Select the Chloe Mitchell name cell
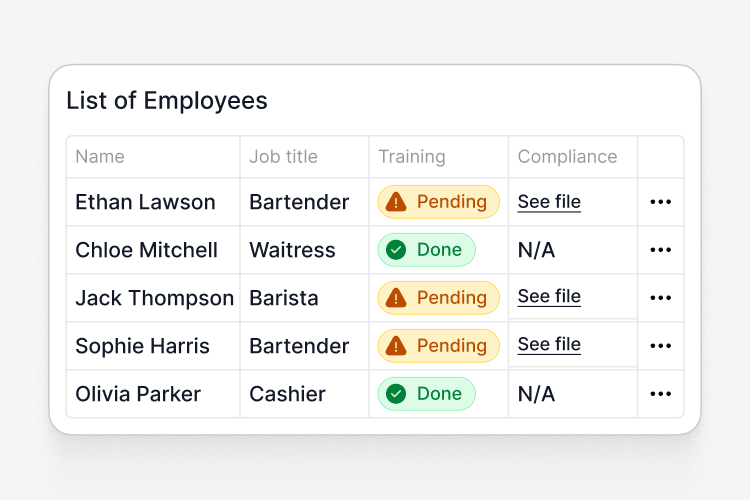This screenshot has width=750, height=500. (x=153, y=250)
